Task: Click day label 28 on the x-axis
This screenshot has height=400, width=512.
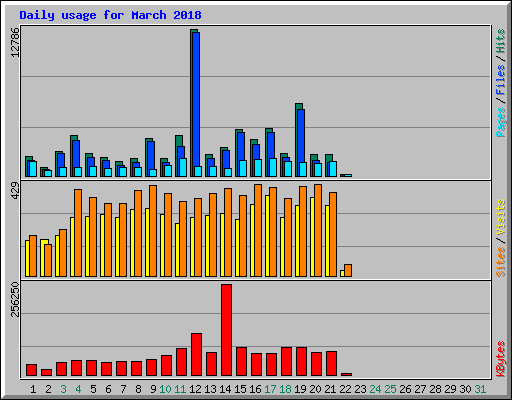Action: [435, 389]
